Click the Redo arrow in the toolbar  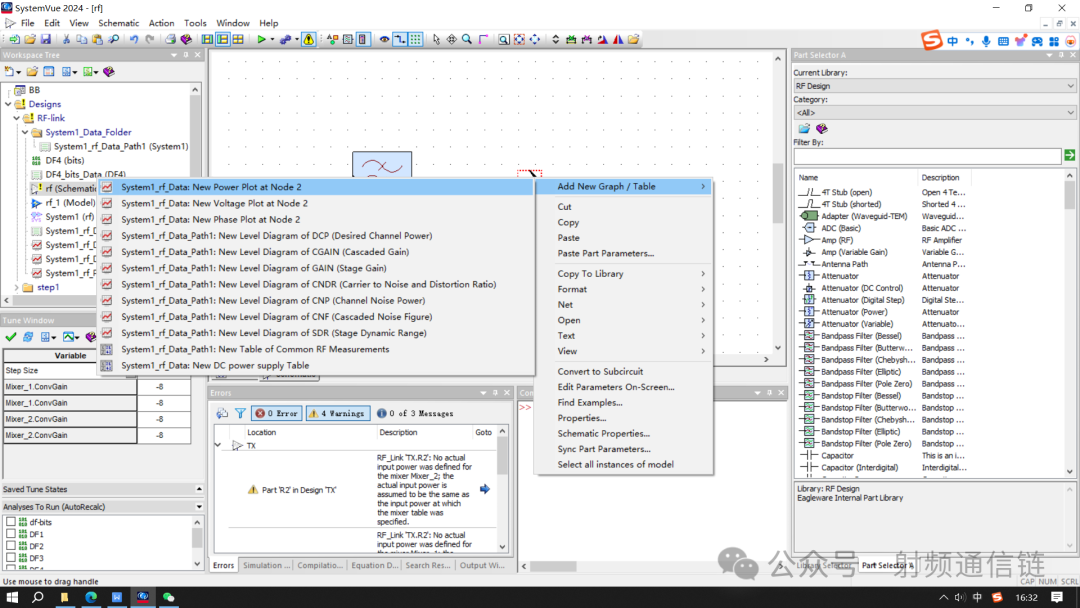point(149,39)
